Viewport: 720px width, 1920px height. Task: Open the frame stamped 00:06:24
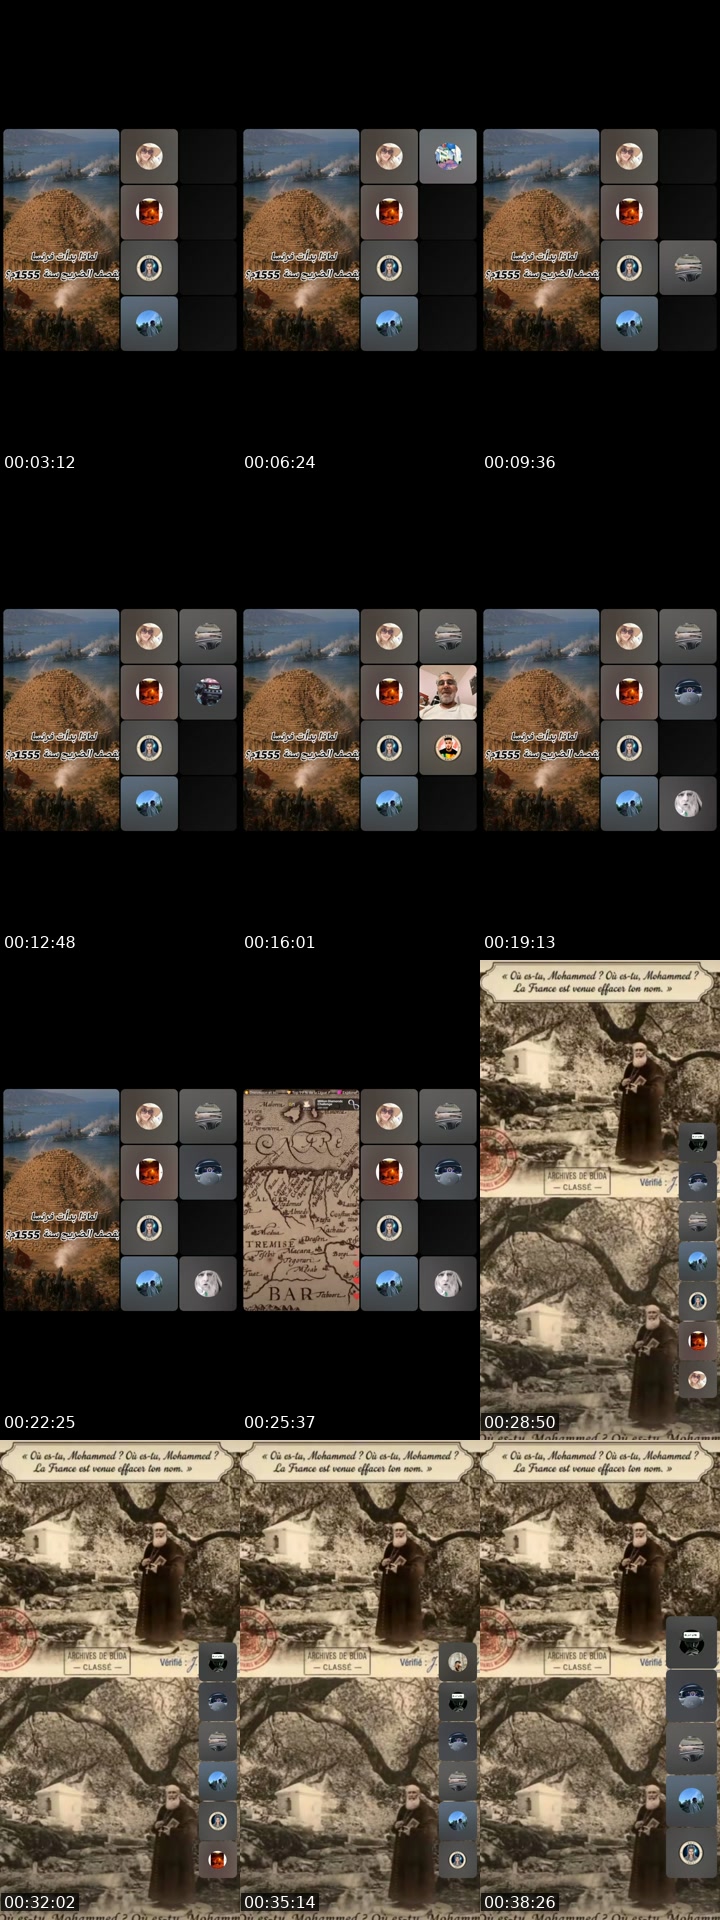(x=360, y=240)
